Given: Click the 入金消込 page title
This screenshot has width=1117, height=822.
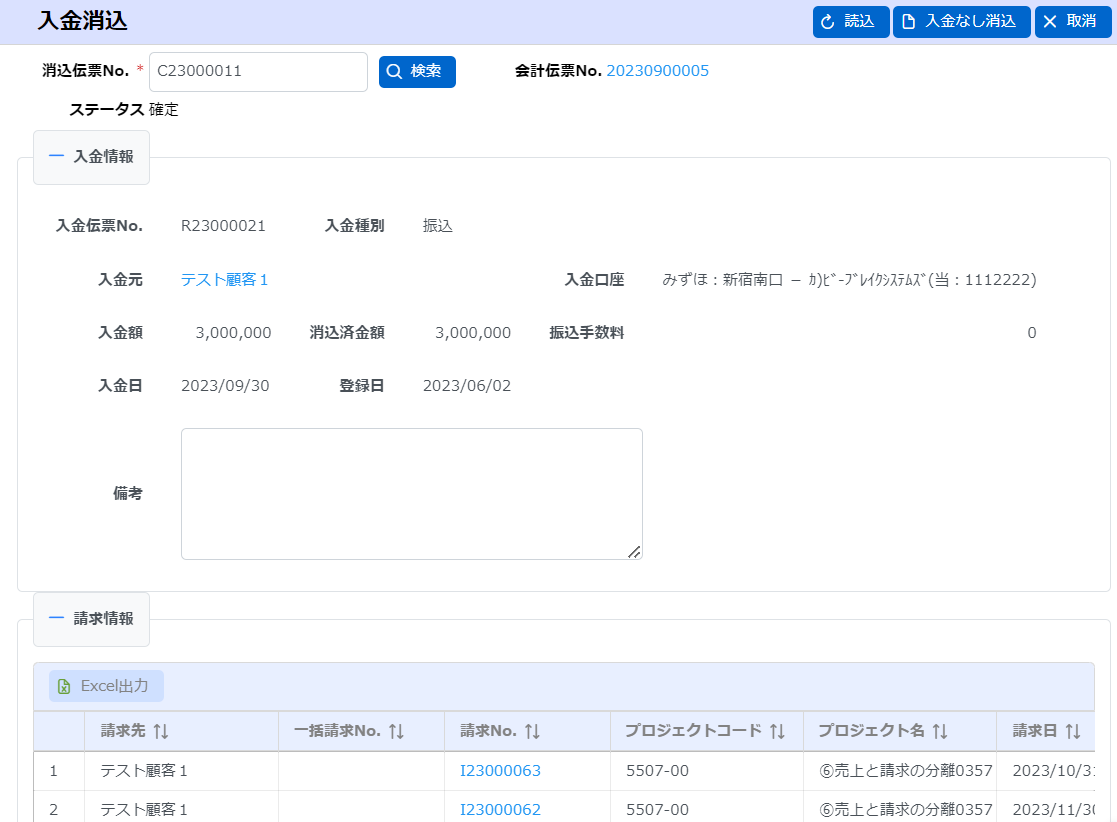Looking at the screenshot, I should 83,21.
